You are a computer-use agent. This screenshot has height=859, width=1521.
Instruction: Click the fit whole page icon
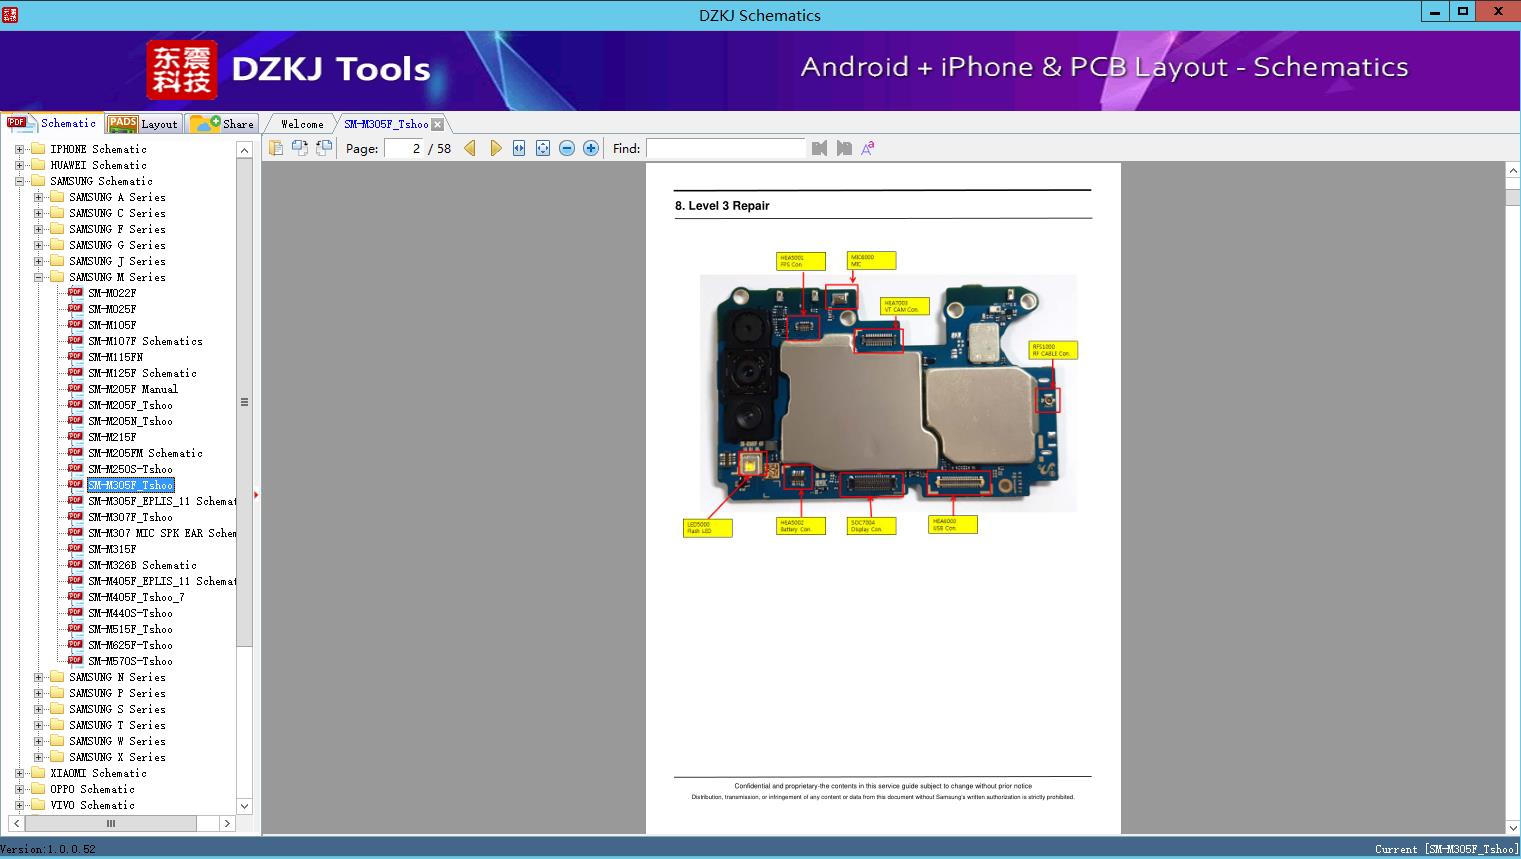tap(543, 148)
